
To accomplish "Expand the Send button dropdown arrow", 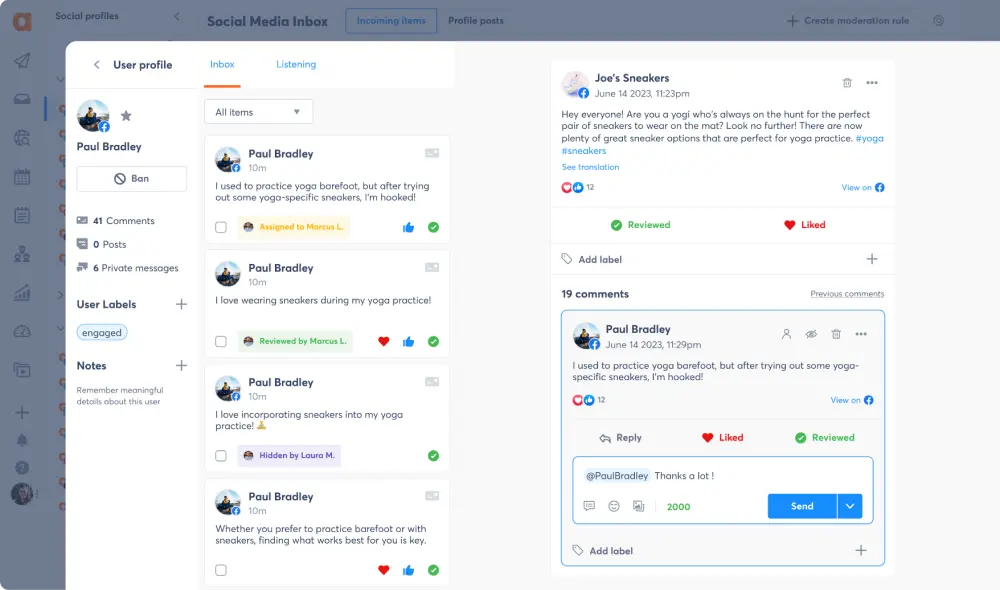I will (x=849, y=506).
